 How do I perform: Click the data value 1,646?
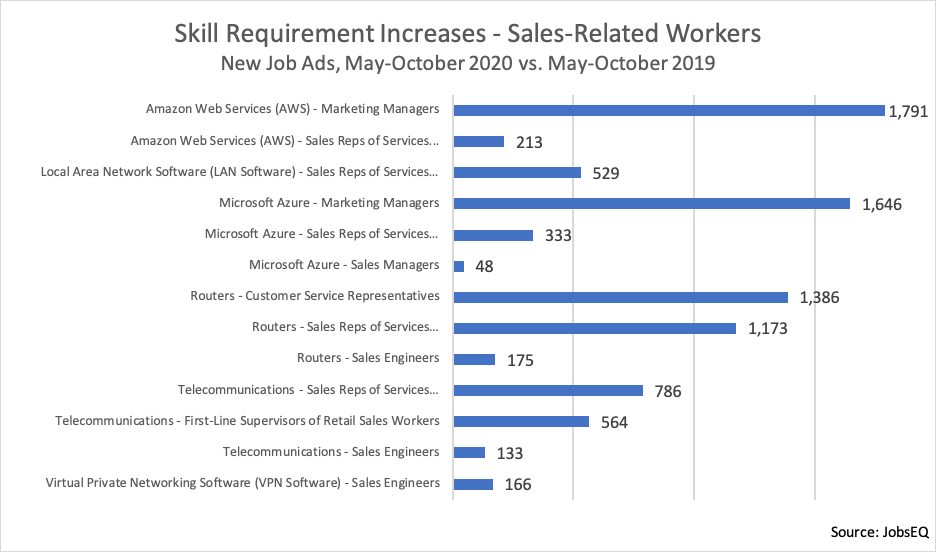(882, 205)
